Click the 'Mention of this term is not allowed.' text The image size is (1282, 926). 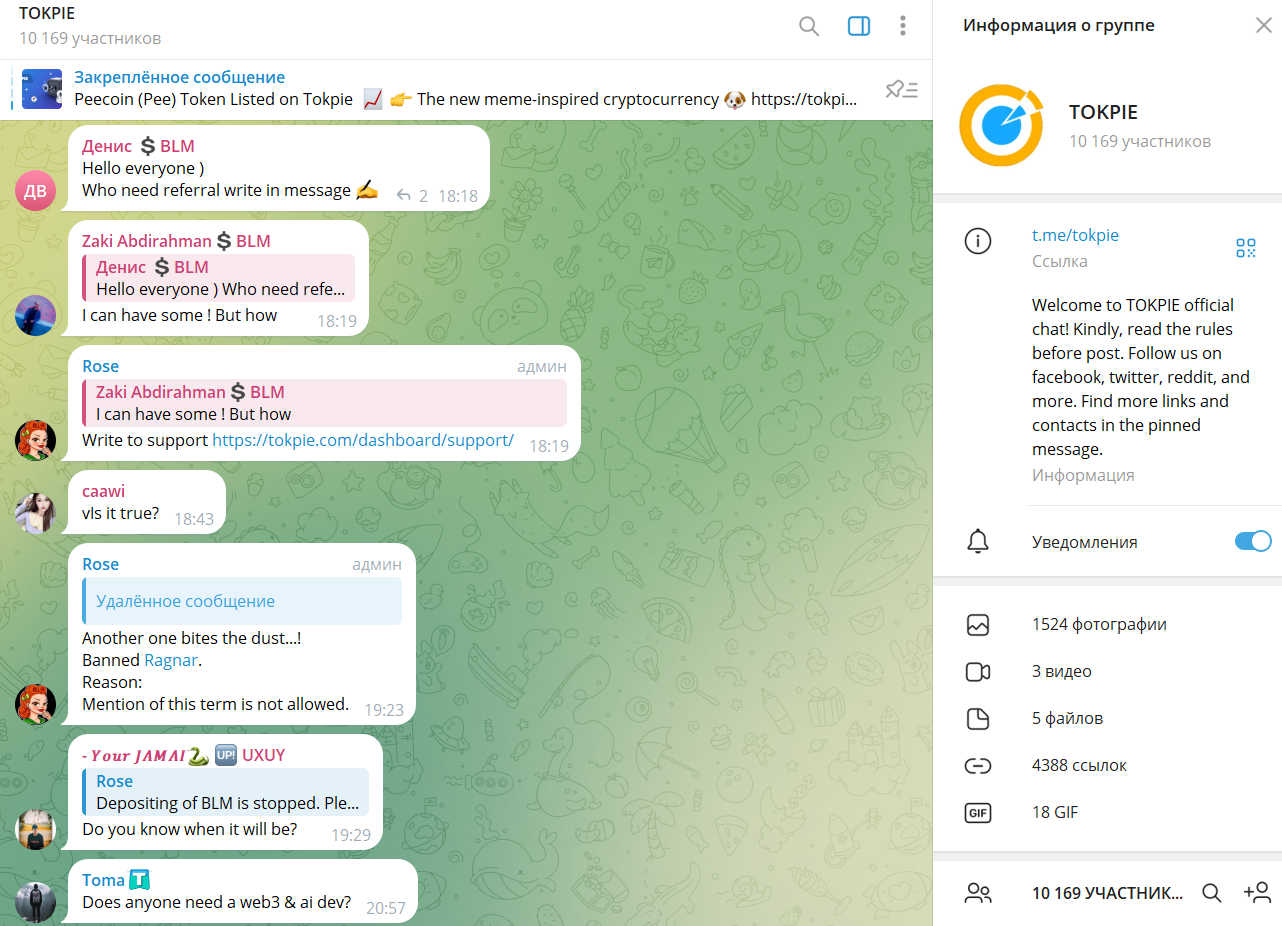point(215,704)
